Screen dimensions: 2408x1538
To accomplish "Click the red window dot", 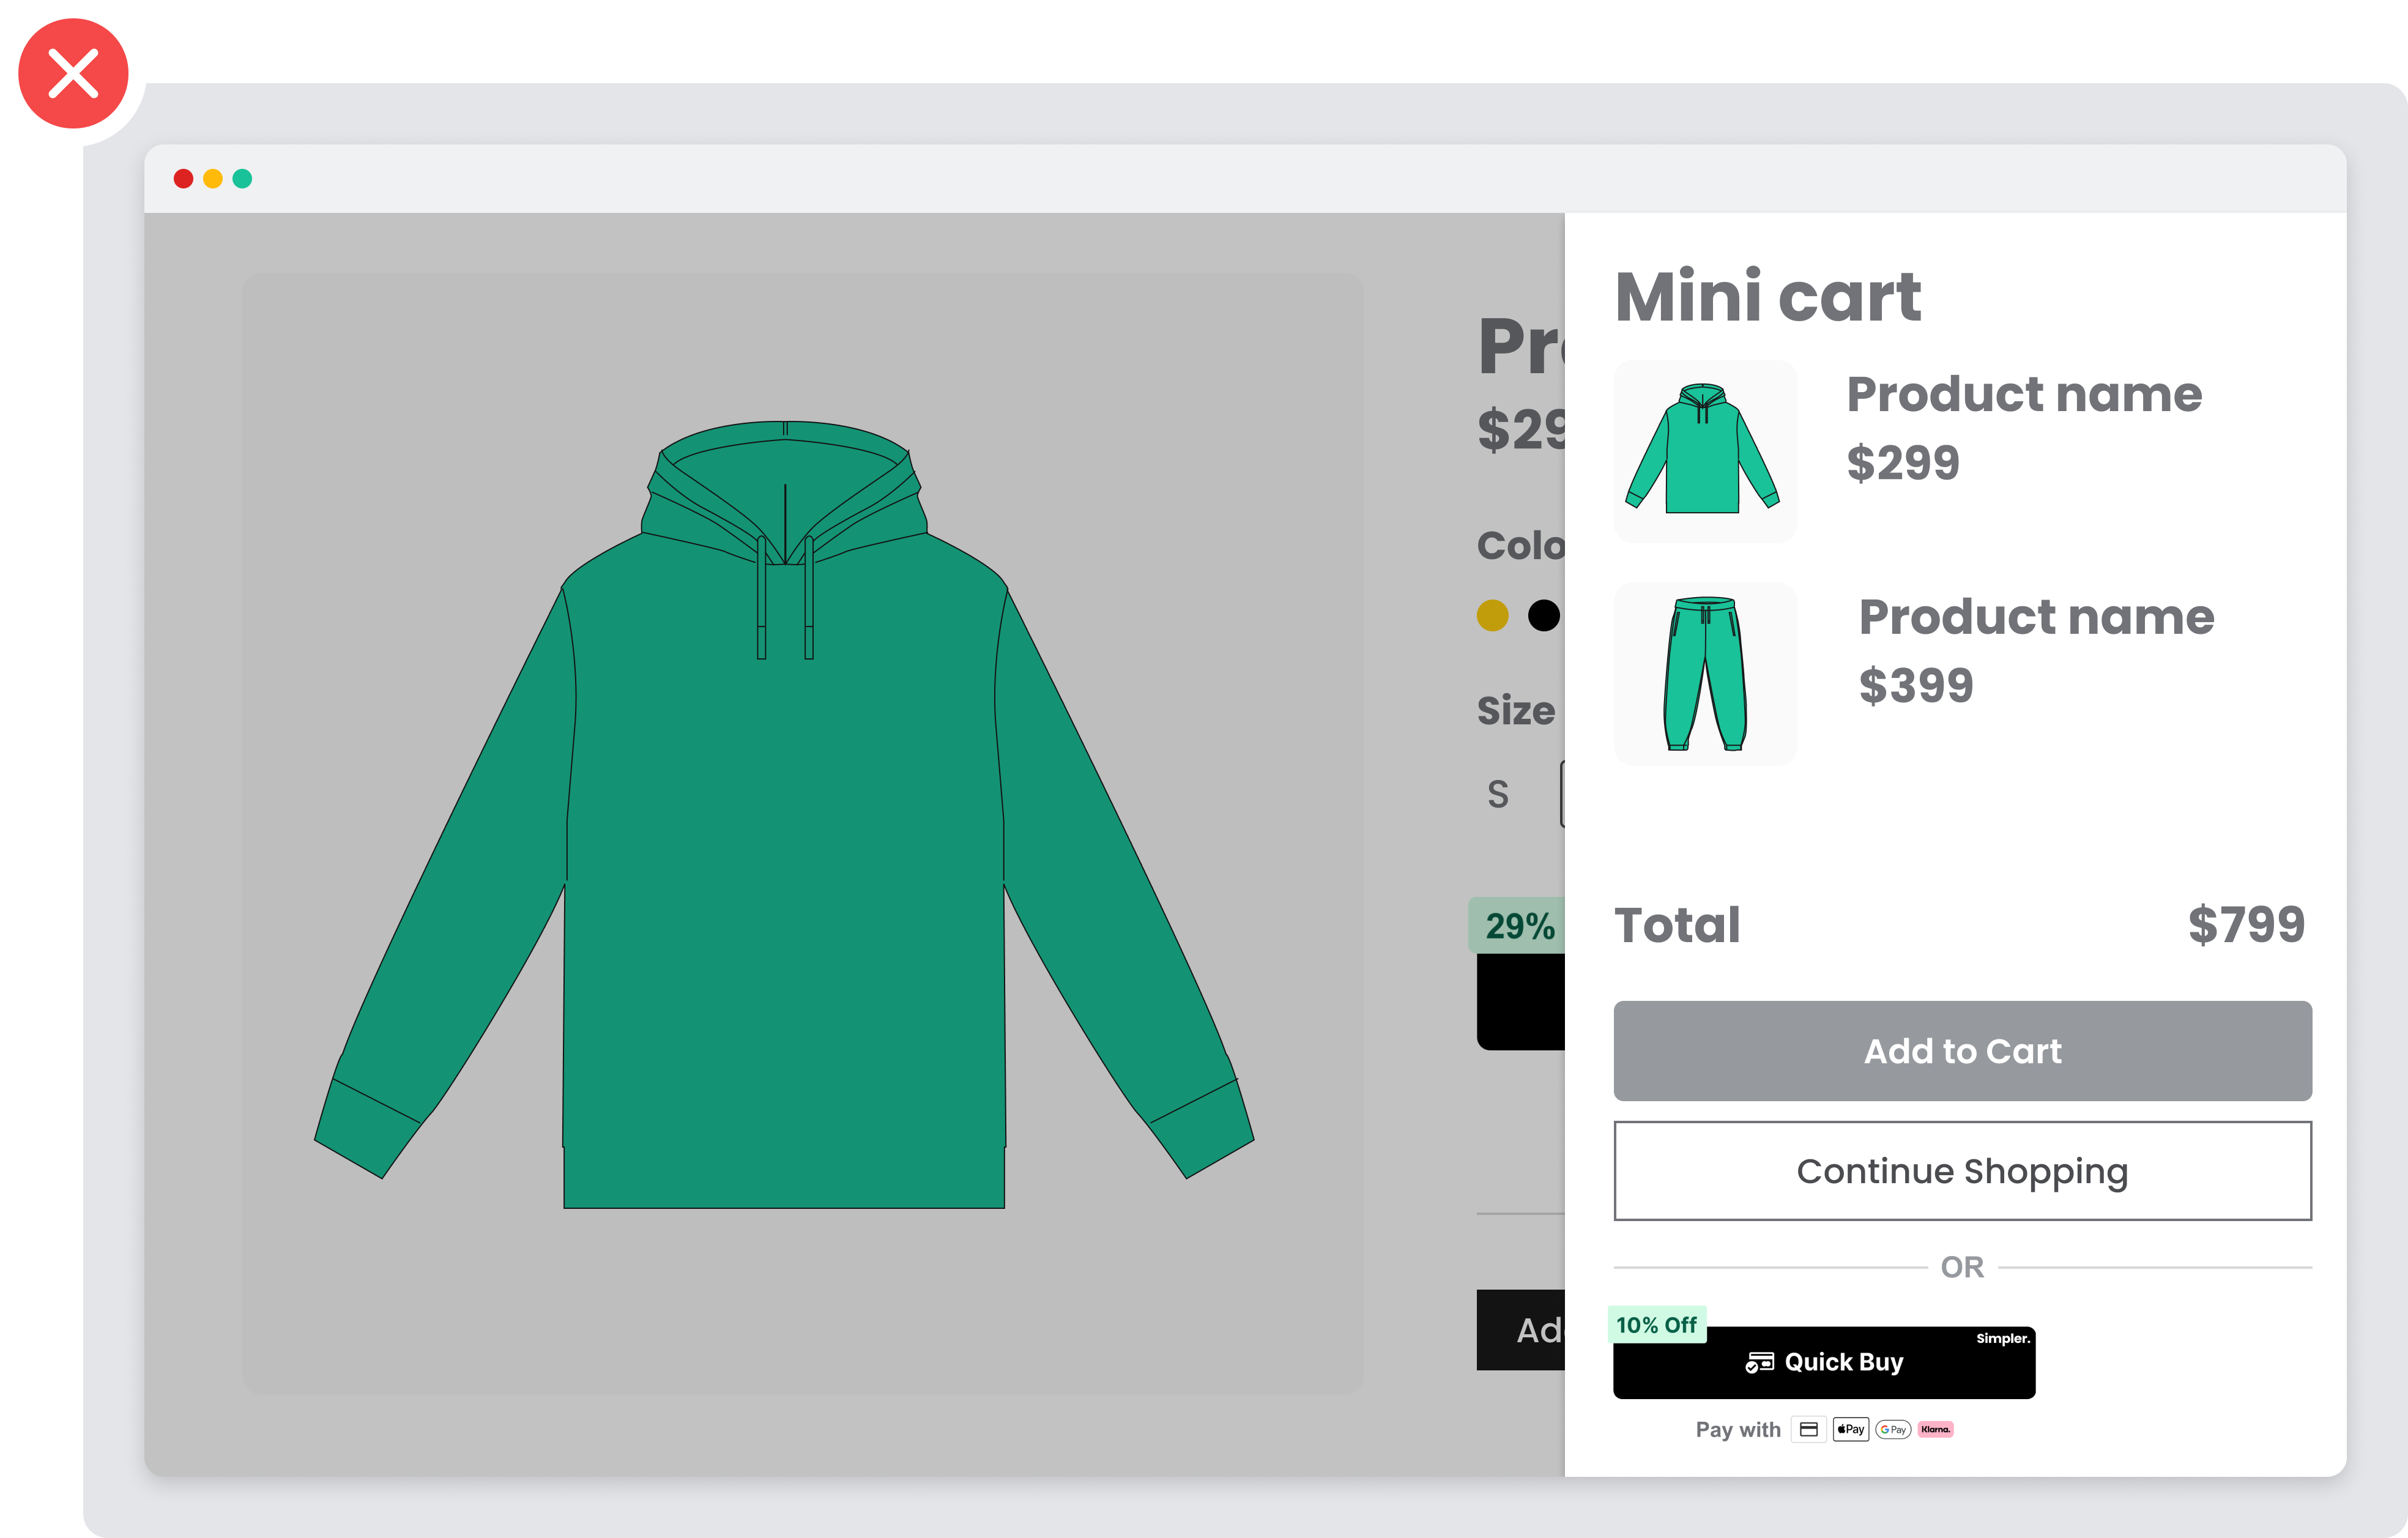I will [x=183, y=179].
